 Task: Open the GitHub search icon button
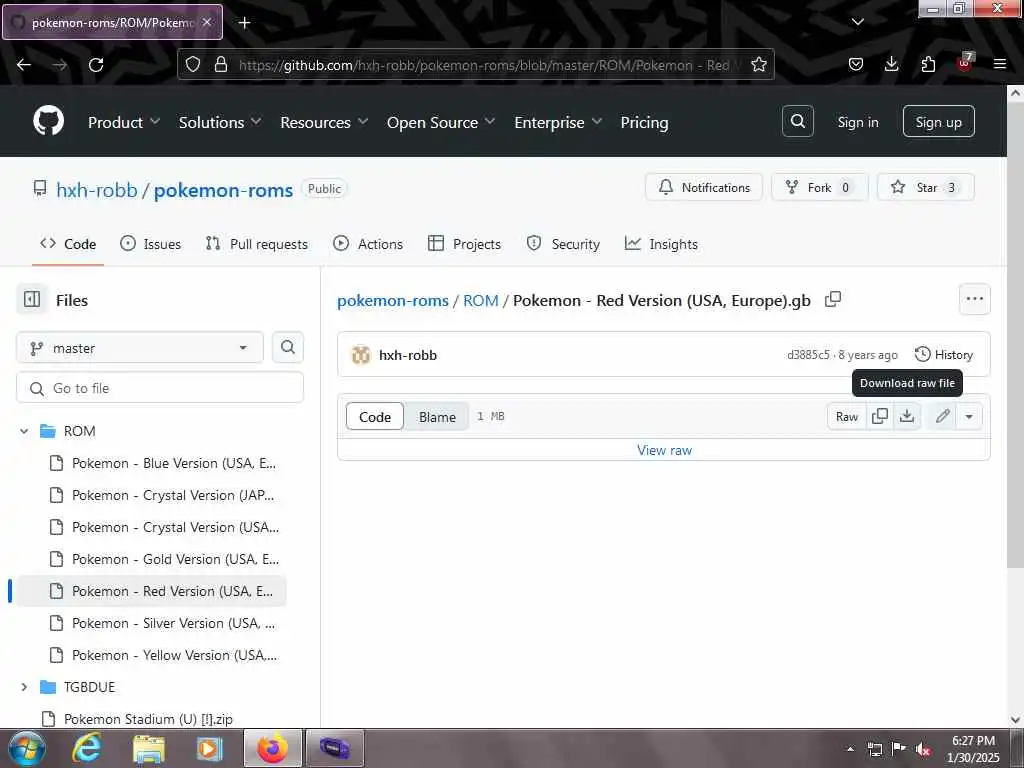coord(797,121)
